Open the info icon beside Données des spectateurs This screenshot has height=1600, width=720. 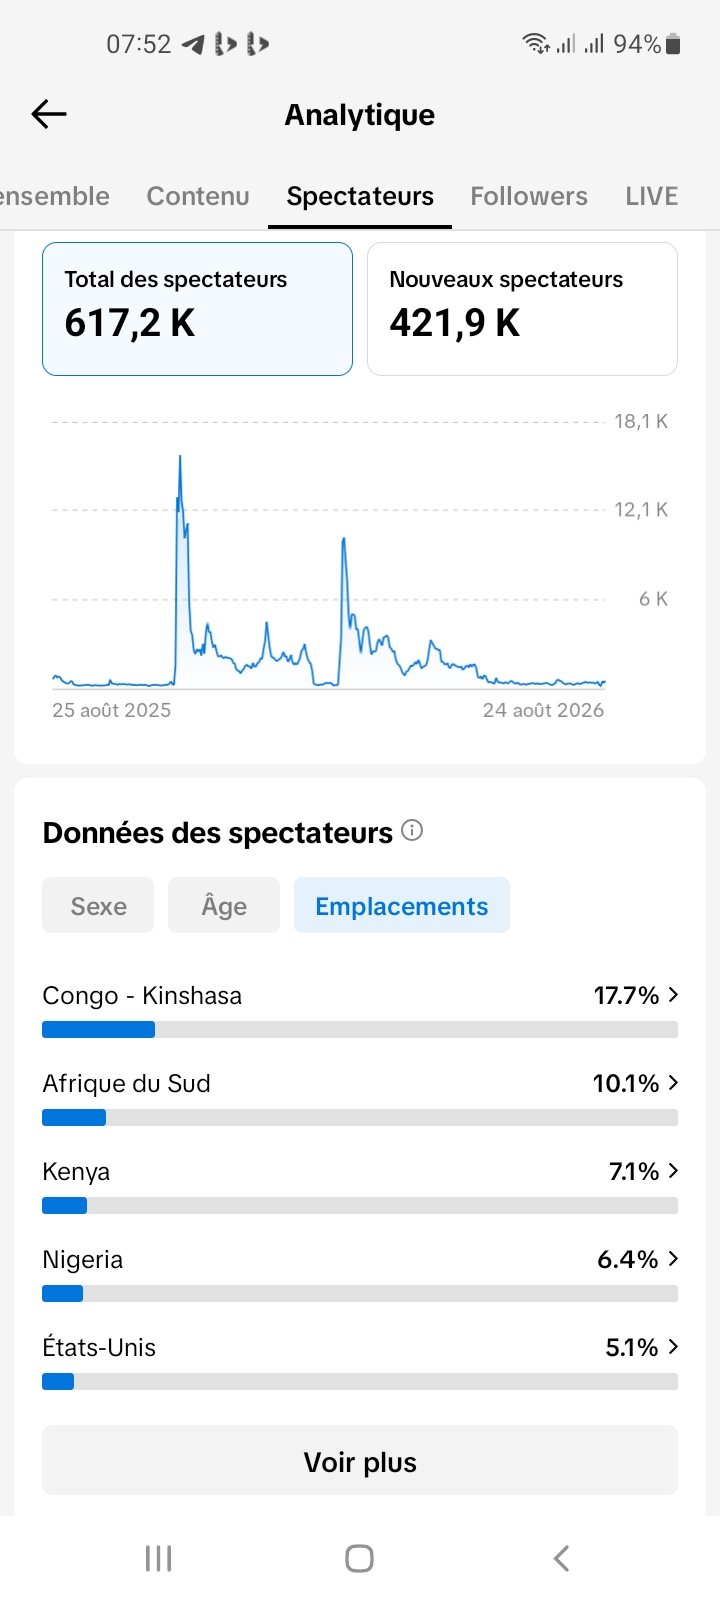click(x=412, y=830)
